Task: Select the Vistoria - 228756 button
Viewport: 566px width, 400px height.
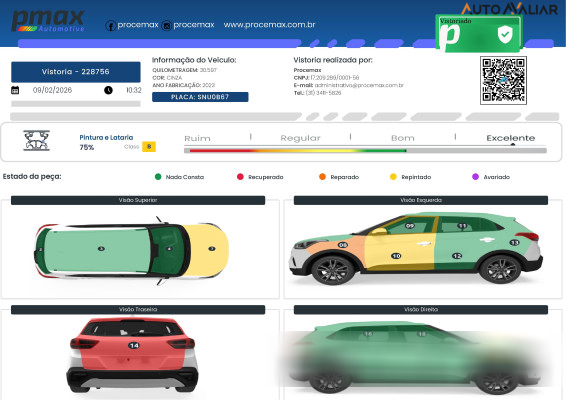Action: click(76, 72)
